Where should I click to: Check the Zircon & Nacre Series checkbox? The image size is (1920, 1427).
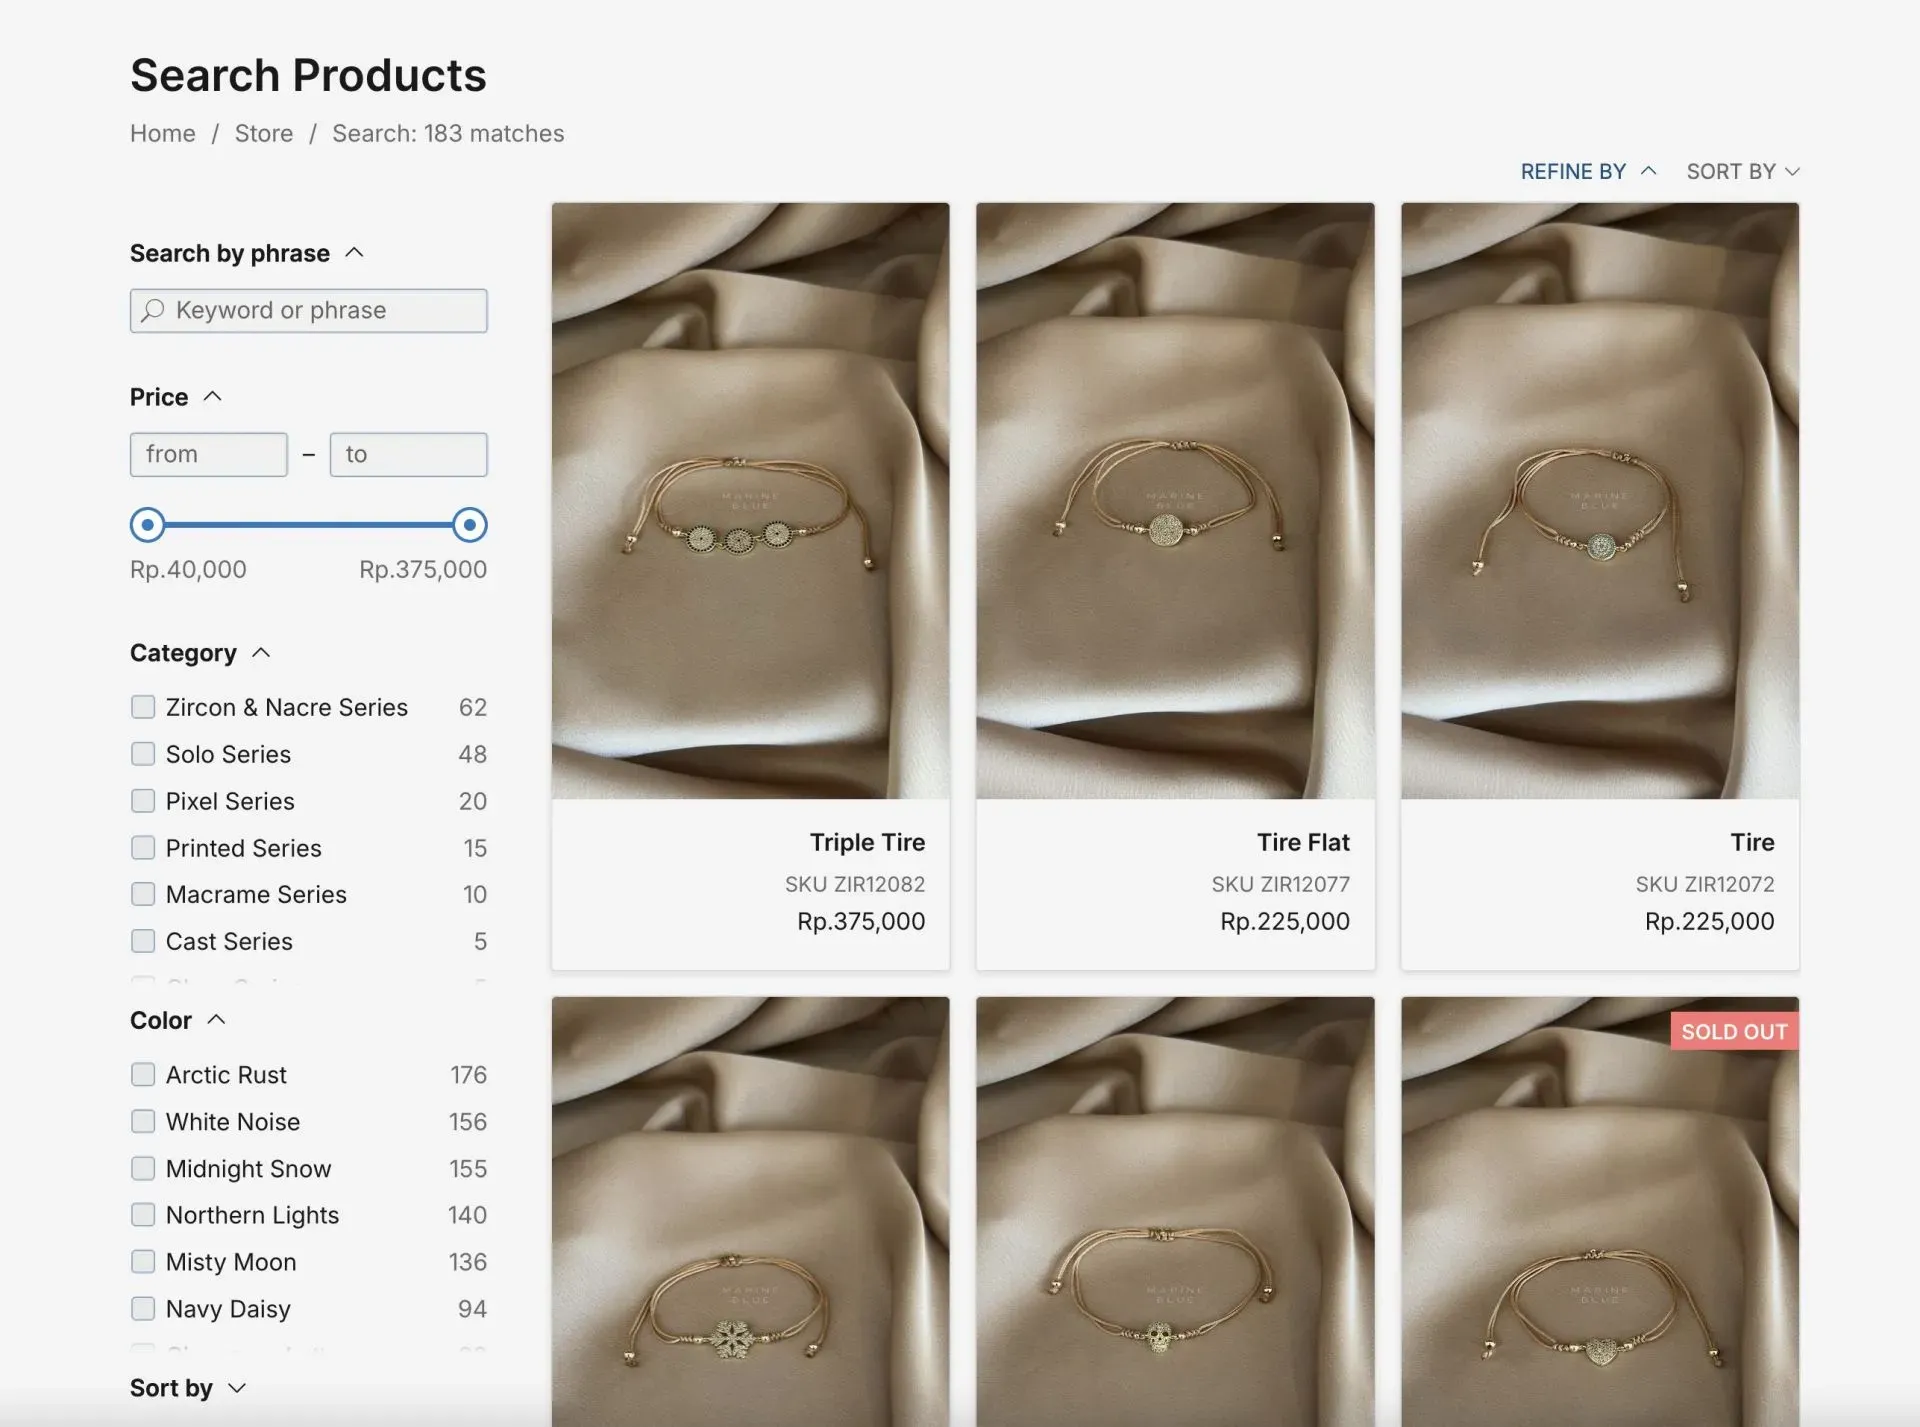pyautogui.click(x=143, y=707)
